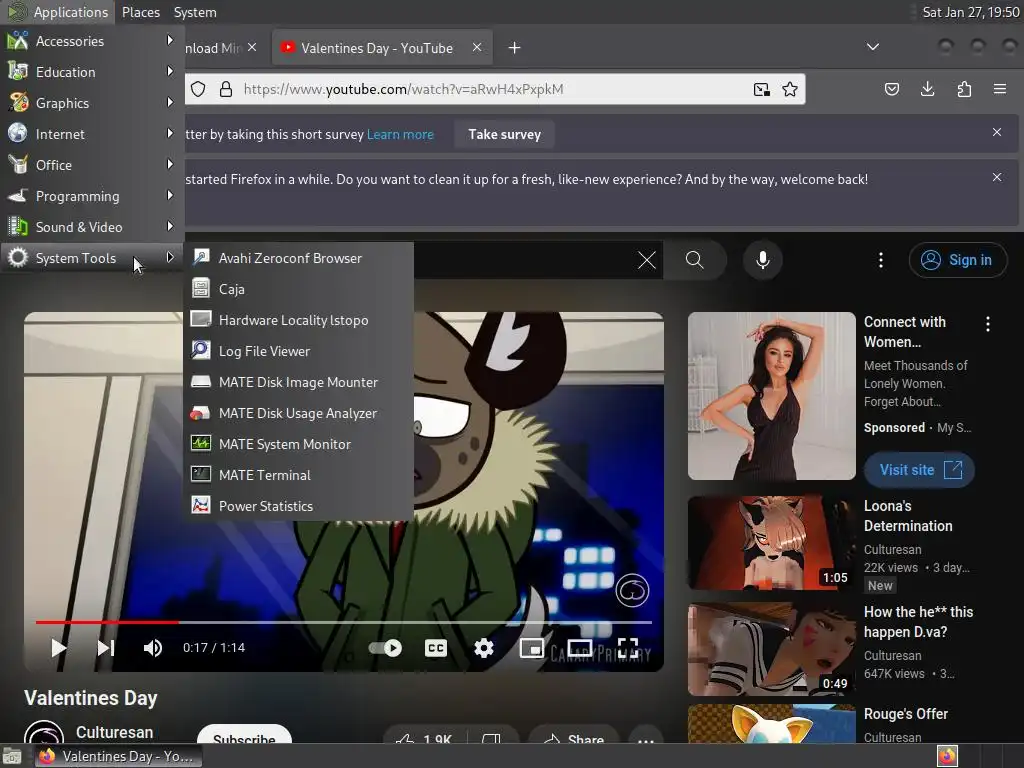Click the Culturesan channel name

[114, 732]
